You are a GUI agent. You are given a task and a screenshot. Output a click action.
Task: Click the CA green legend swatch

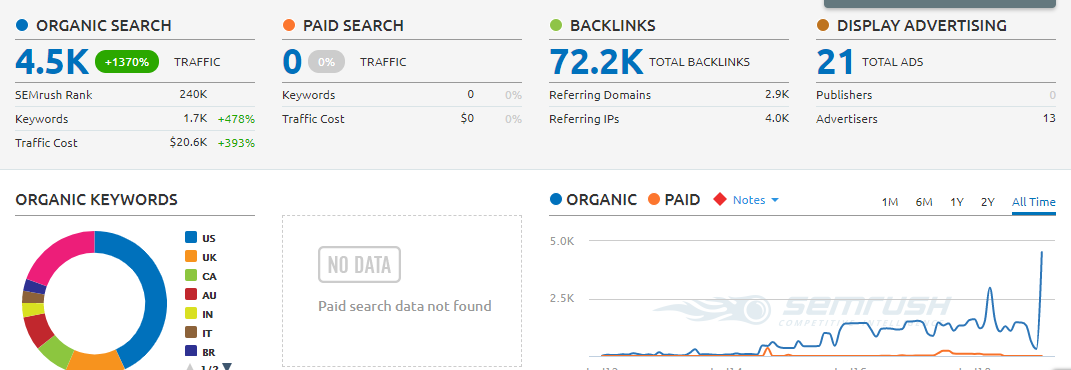(x=191, y=276)
